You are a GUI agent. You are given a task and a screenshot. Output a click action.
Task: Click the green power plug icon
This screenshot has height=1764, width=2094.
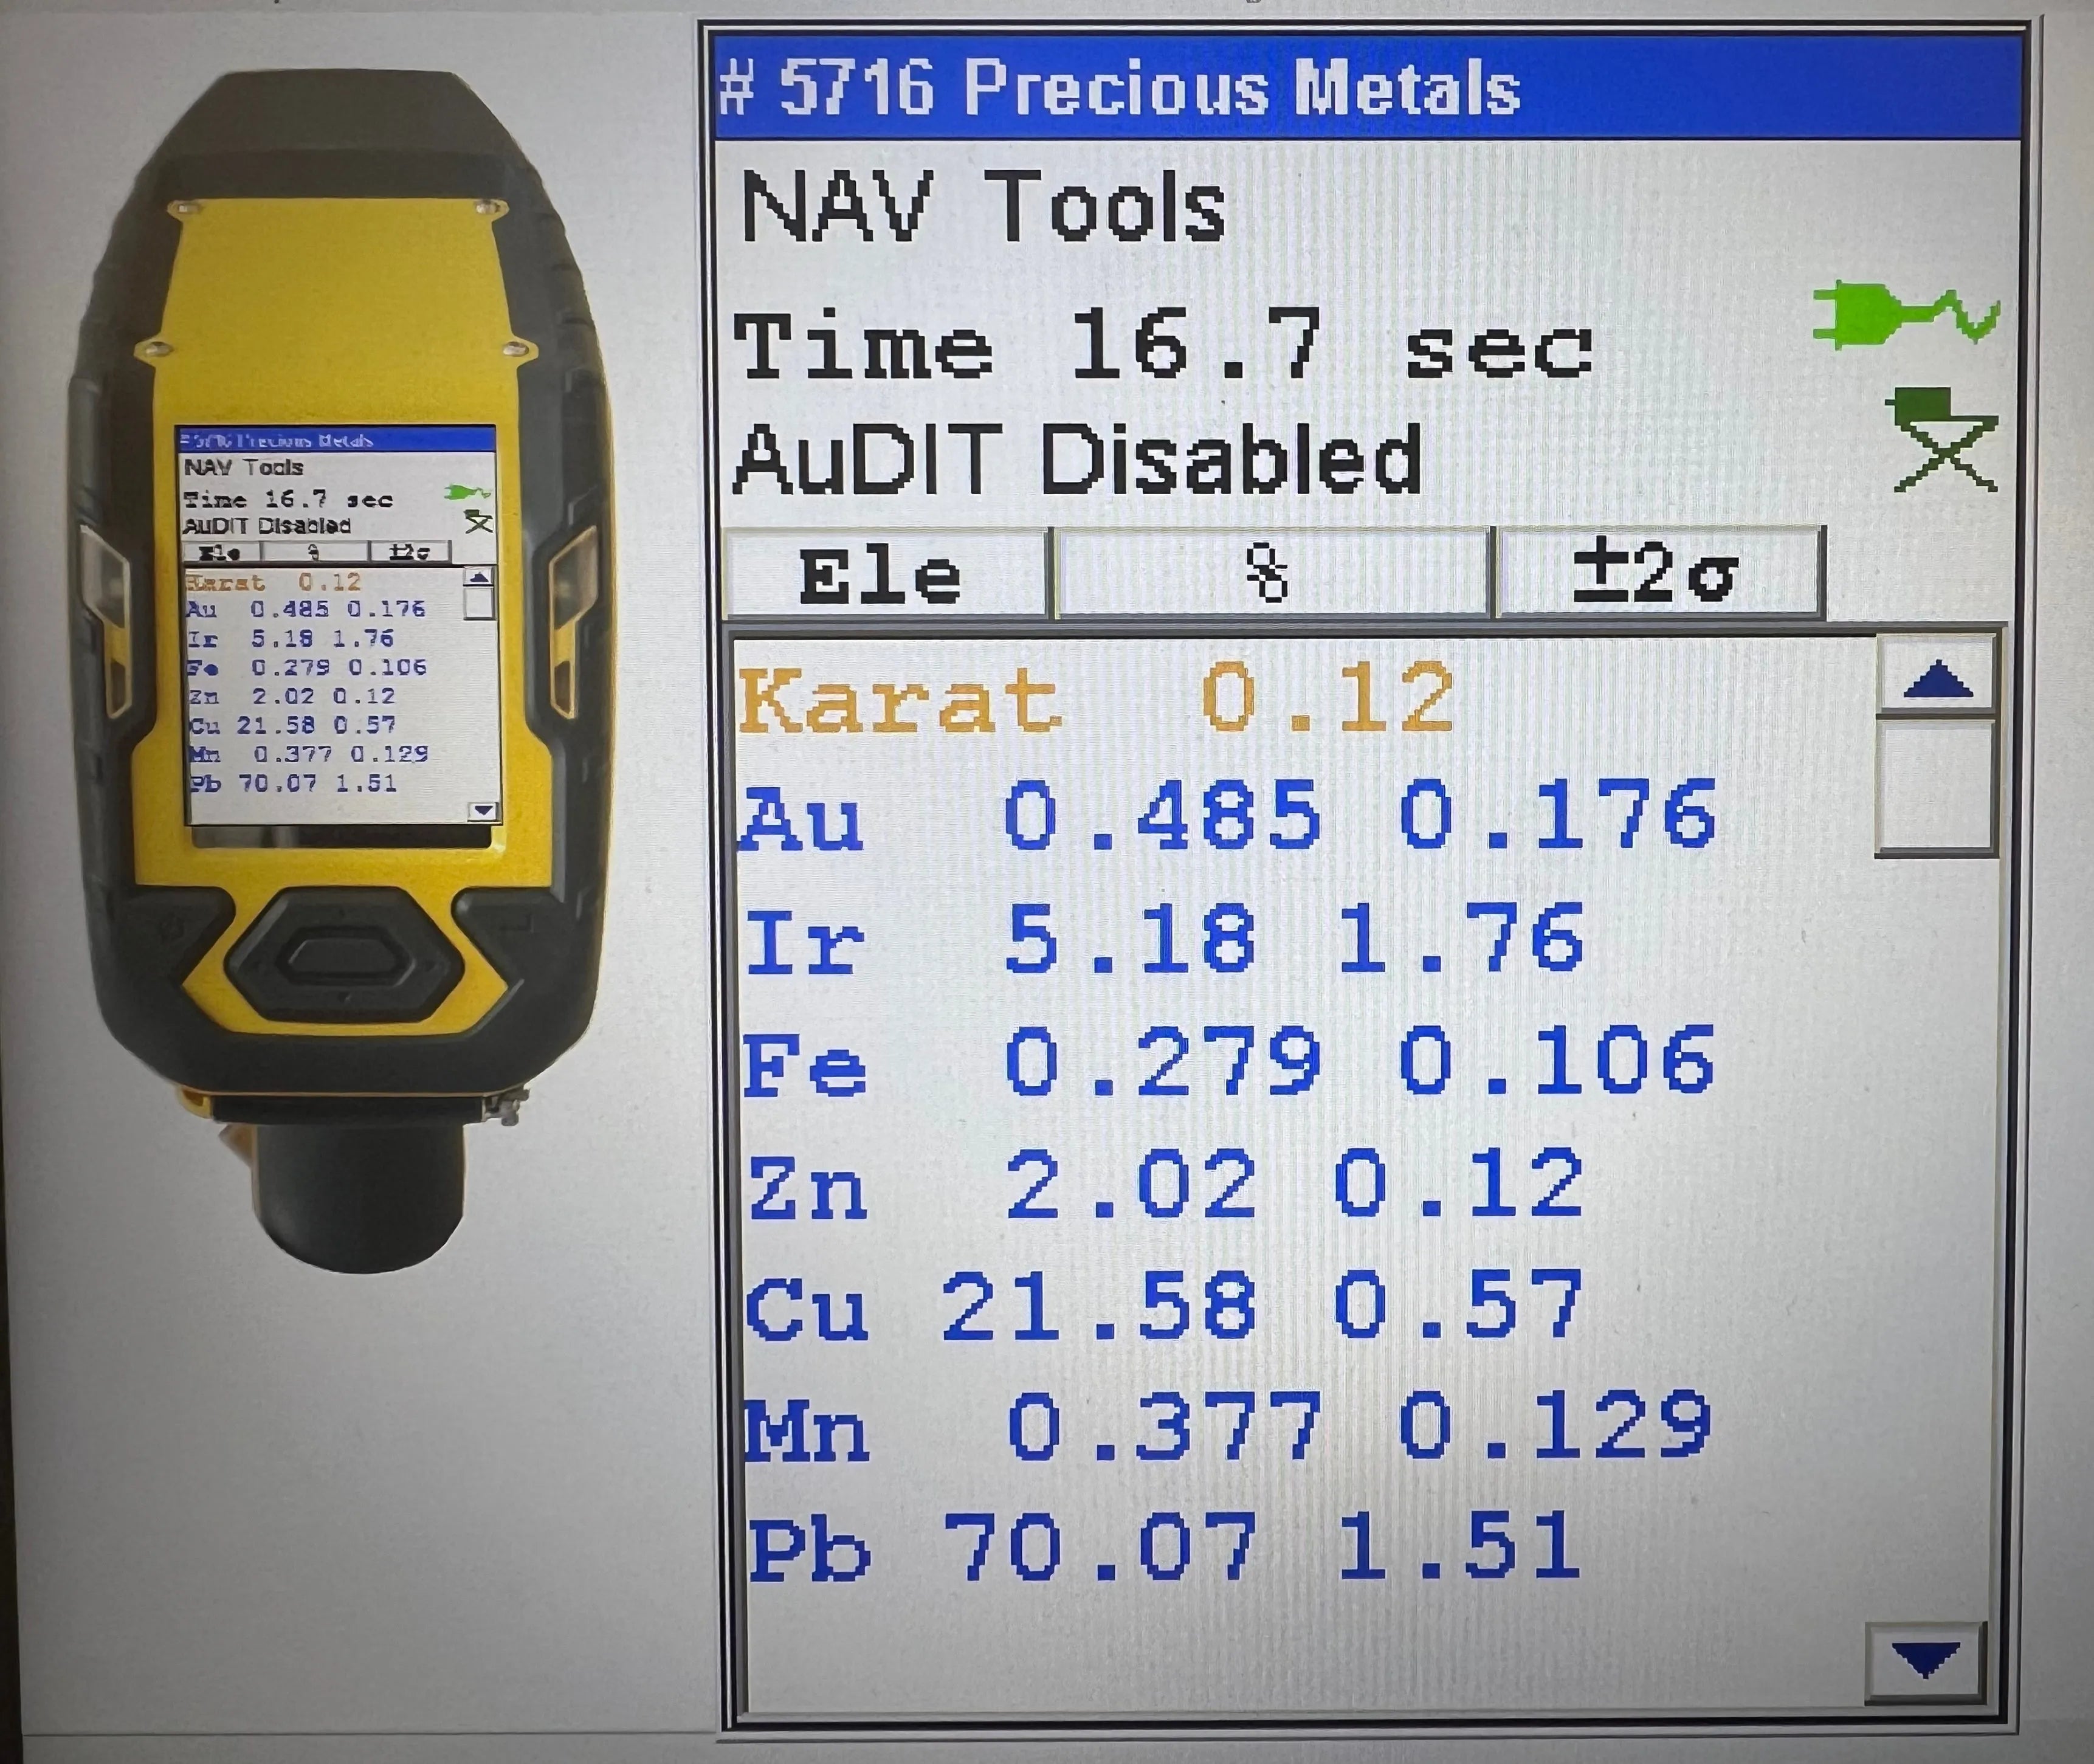[x=1906, y=314]
